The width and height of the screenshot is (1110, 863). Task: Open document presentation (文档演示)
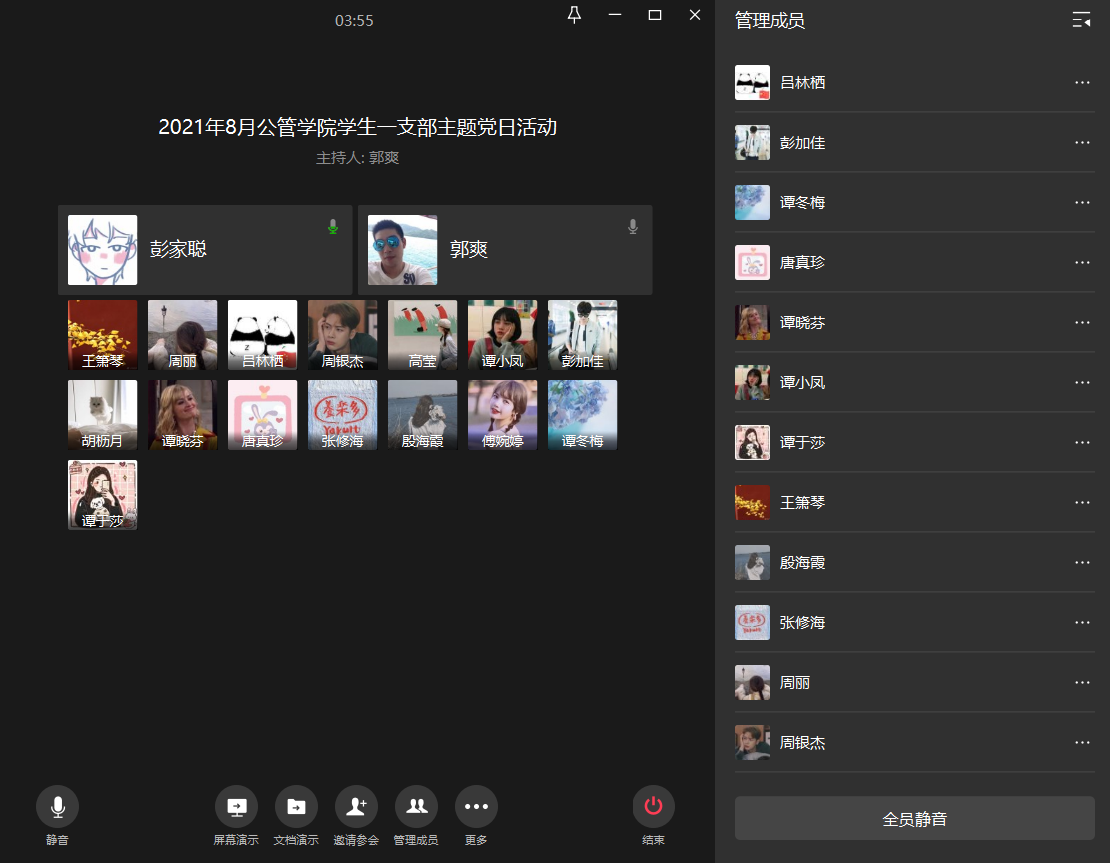(x=296, y=806)
